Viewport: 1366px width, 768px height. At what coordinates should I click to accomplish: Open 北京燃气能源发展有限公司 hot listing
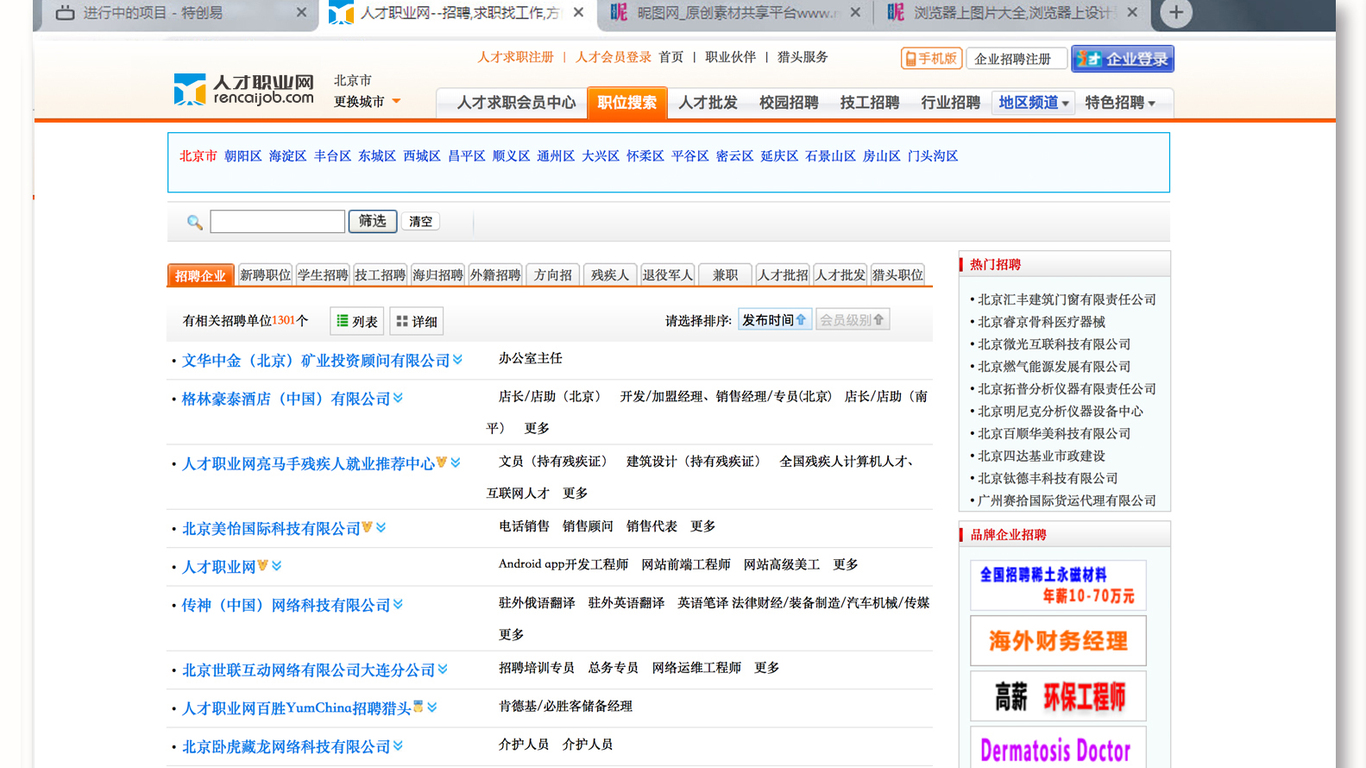[1054, 366]
